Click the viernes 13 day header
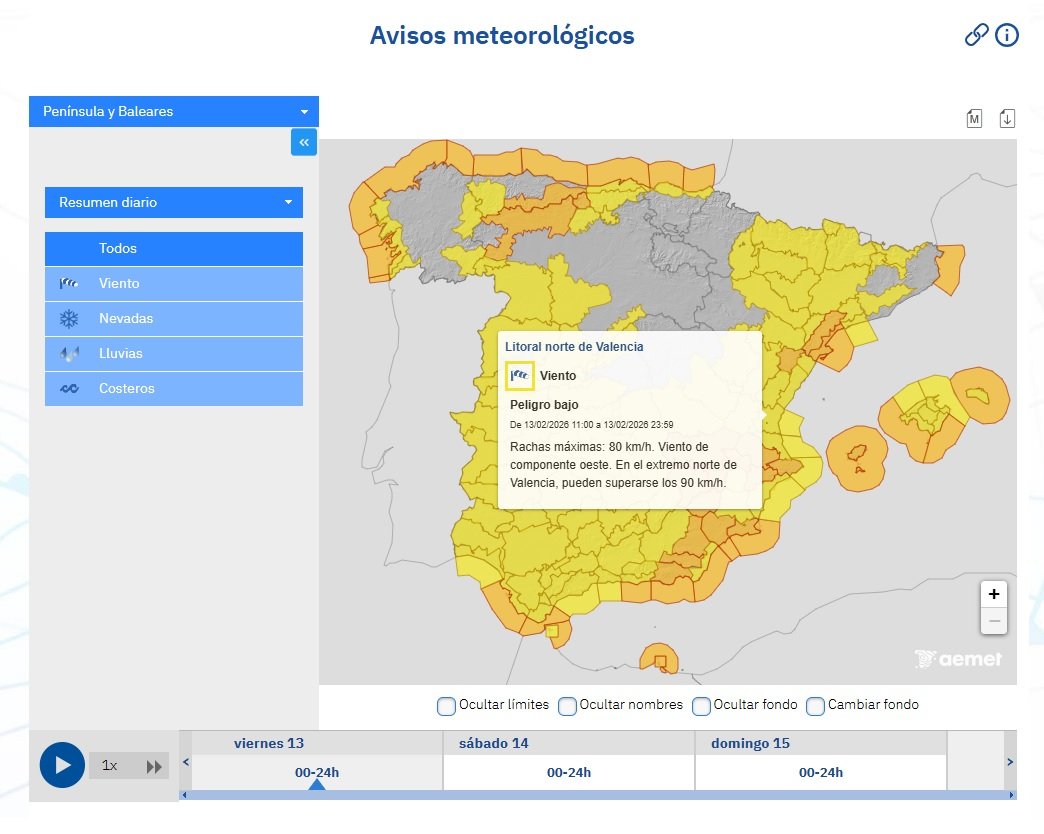Screen dimensions: 1044x834 tap(269, 743)
